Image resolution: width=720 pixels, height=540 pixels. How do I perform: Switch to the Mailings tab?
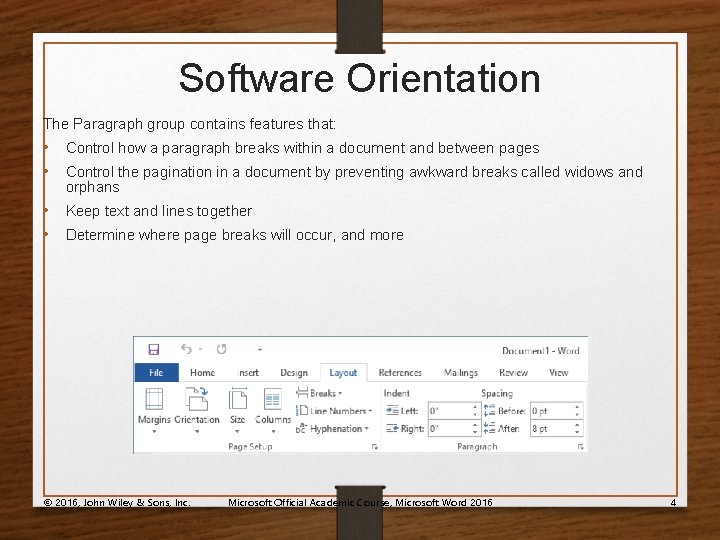click(461, 372)
